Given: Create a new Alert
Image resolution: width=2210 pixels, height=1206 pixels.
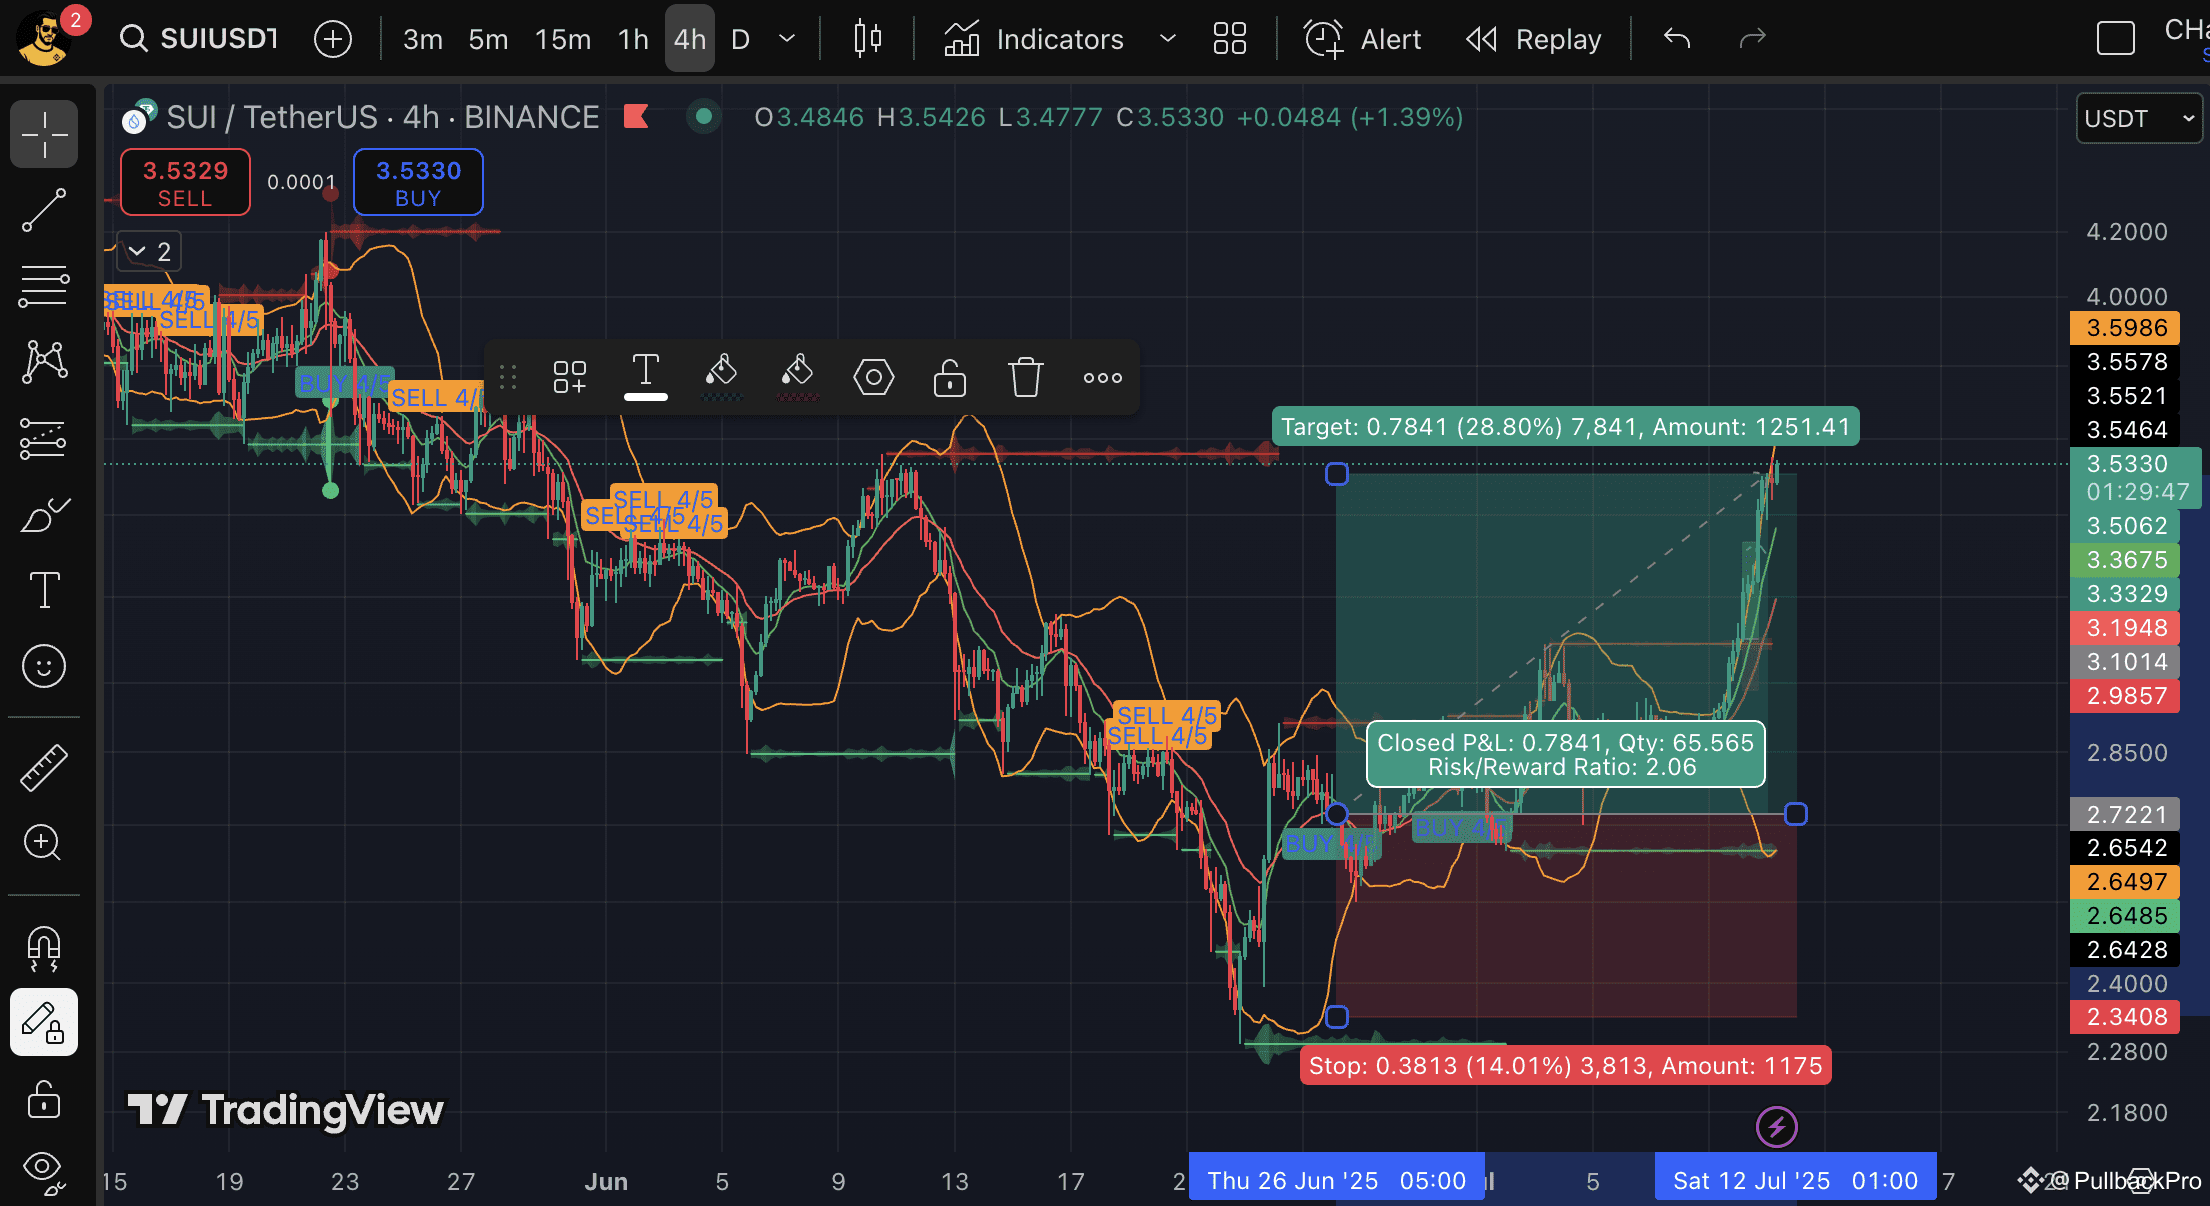Looking at the screenshot, I should 1362,39.
